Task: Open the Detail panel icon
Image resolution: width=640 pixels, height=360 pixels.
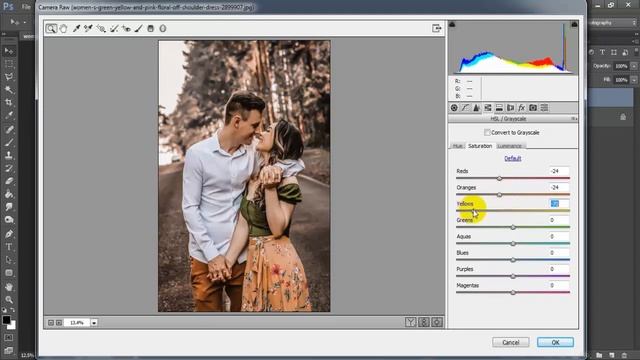Action: (x=476, y=108)
